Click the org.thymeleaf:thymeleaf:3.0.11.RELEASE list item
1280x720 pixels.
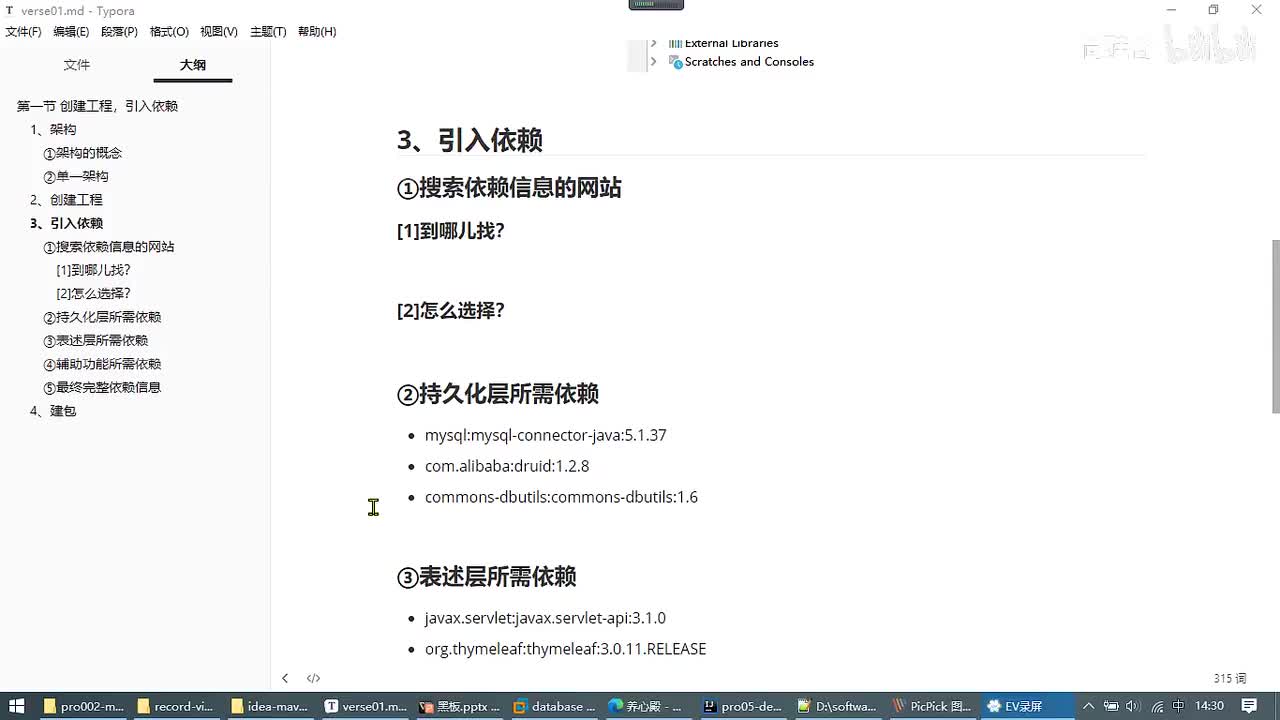point(565,649)
